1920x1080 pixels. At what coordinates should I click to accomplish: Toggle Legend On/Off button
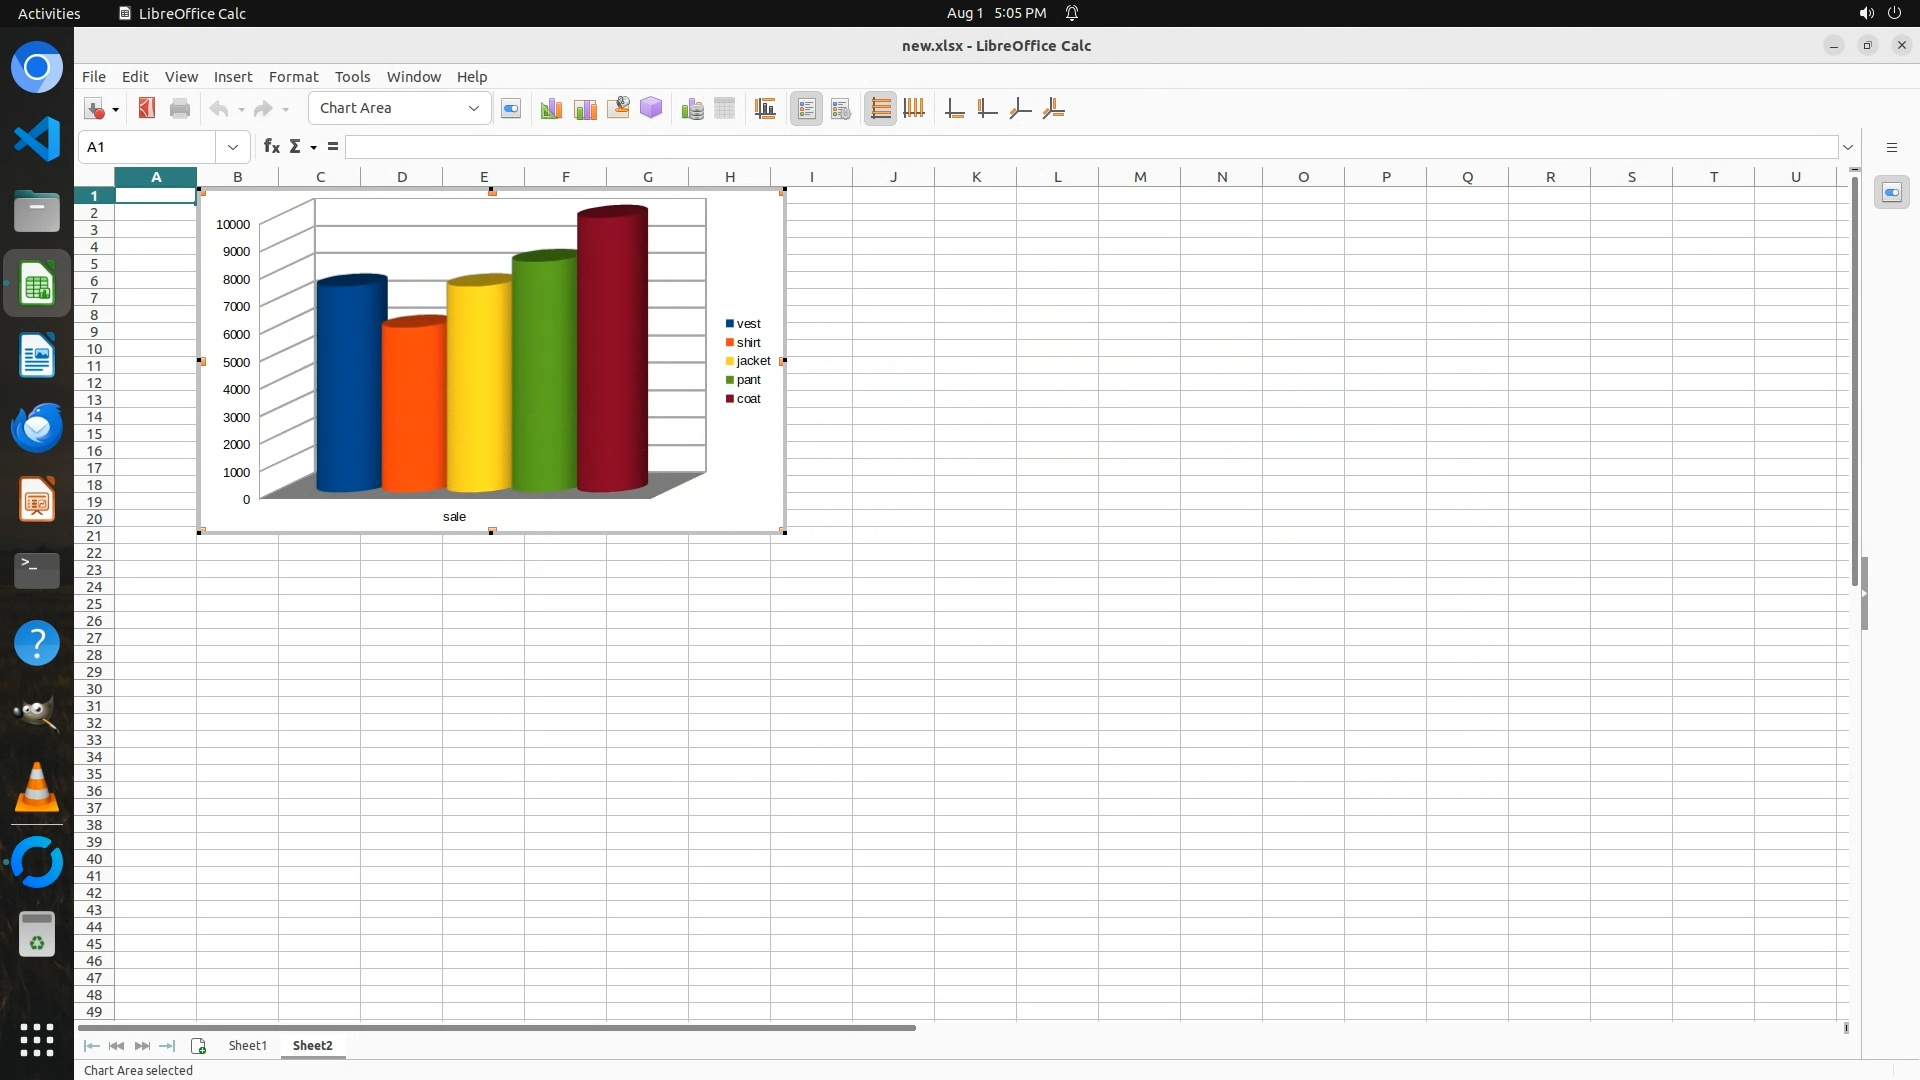(806, 109)
